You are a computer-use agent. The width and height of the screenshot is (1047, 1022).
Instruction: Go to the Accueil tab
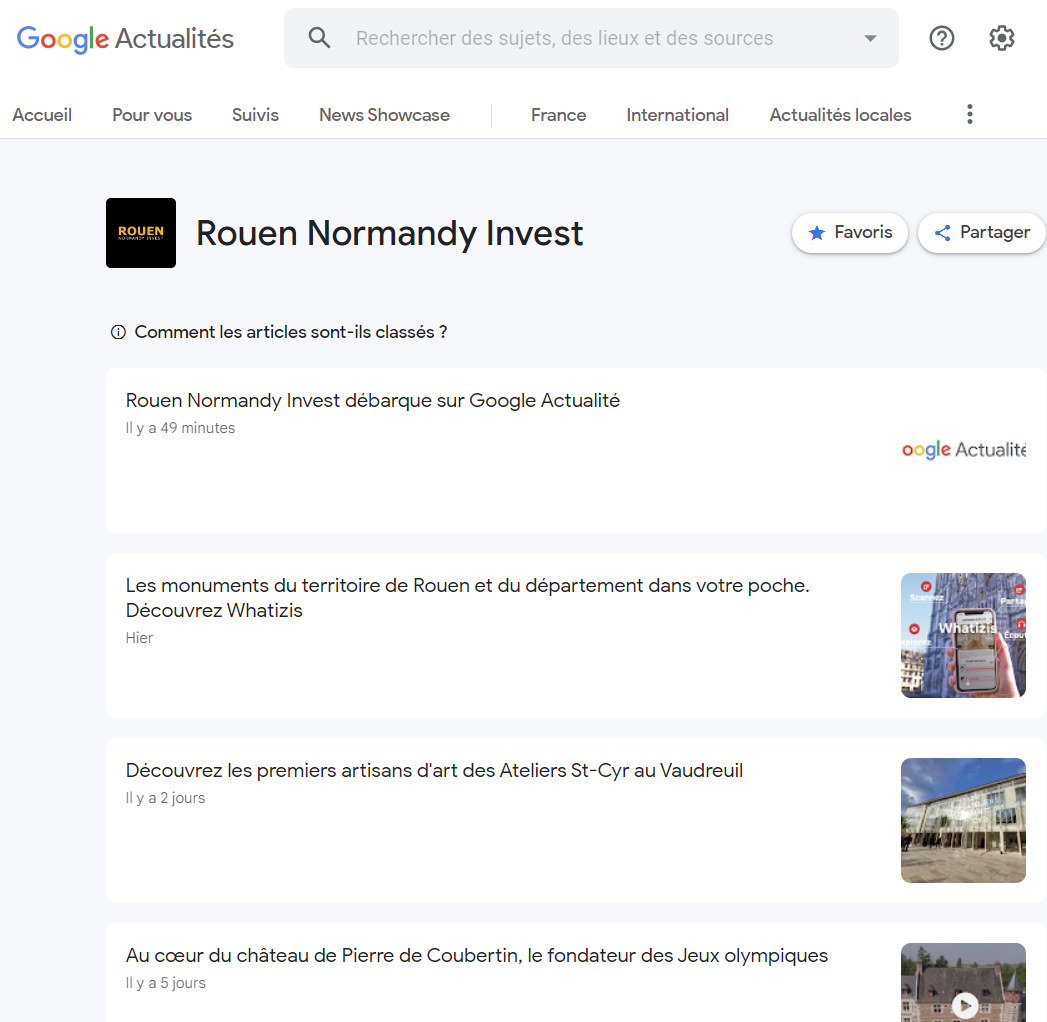click(42, 115)
